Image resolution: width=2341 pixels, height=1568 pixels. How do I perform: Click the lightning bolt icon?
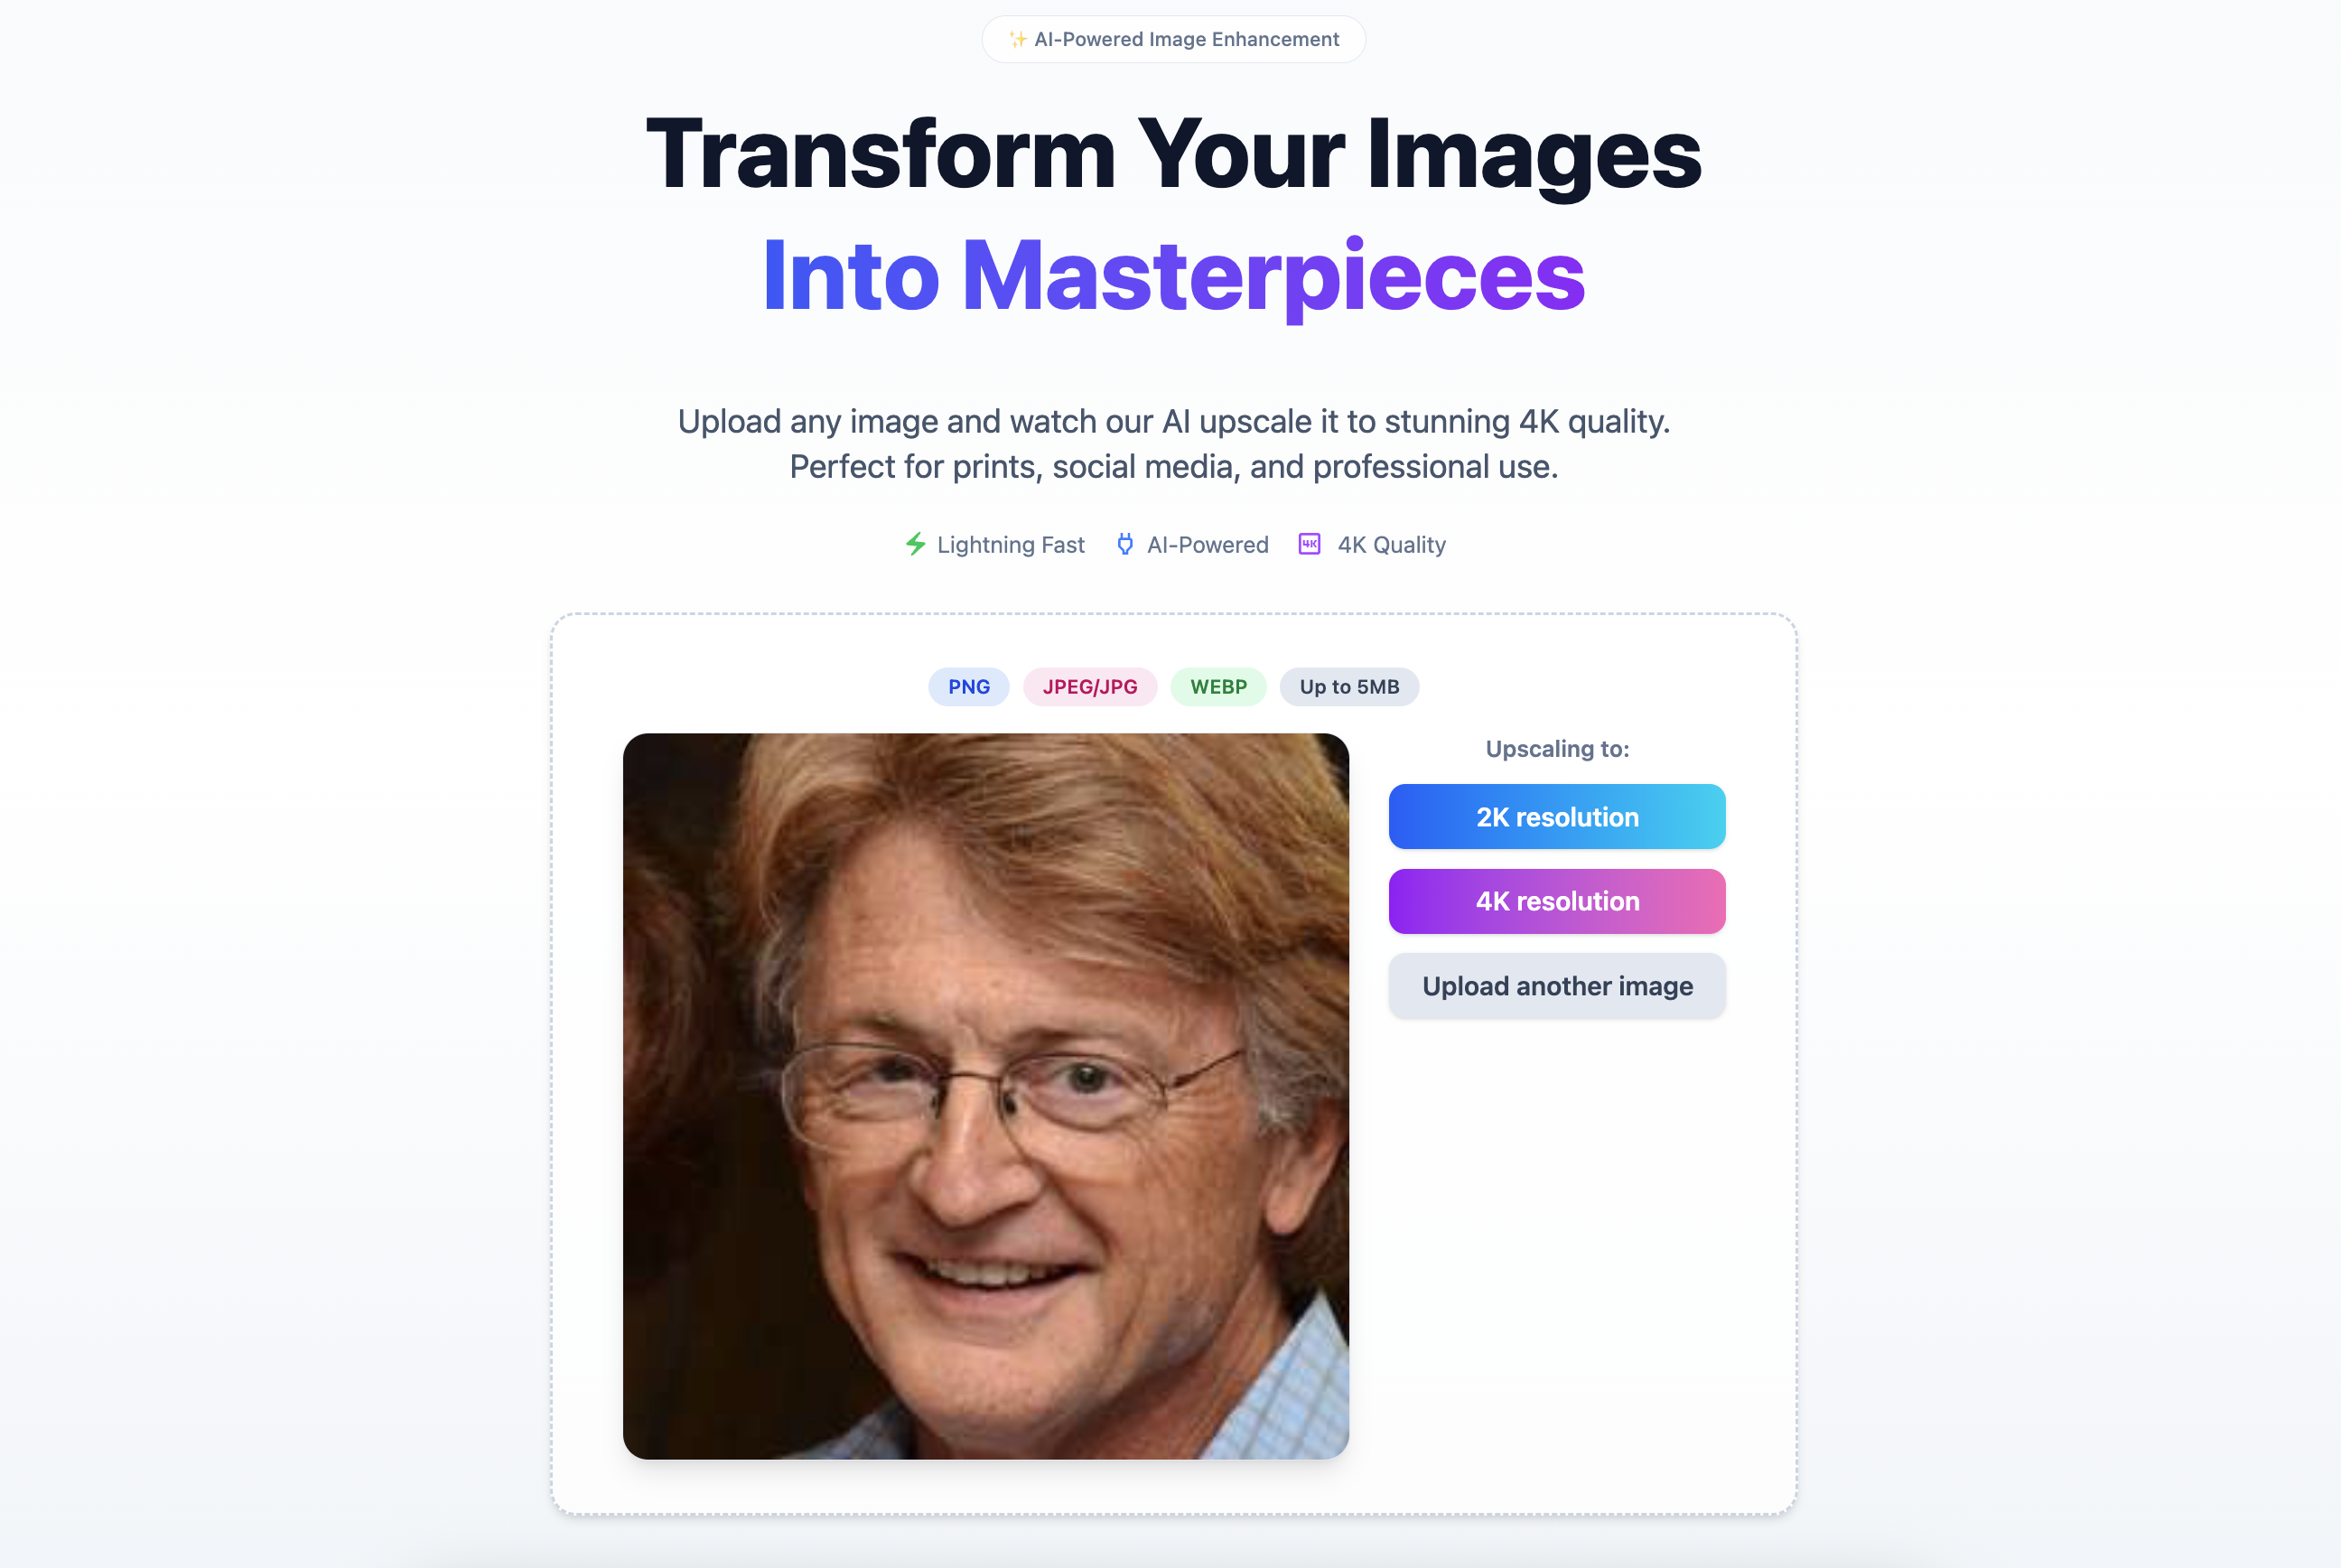tap(915, 544)
